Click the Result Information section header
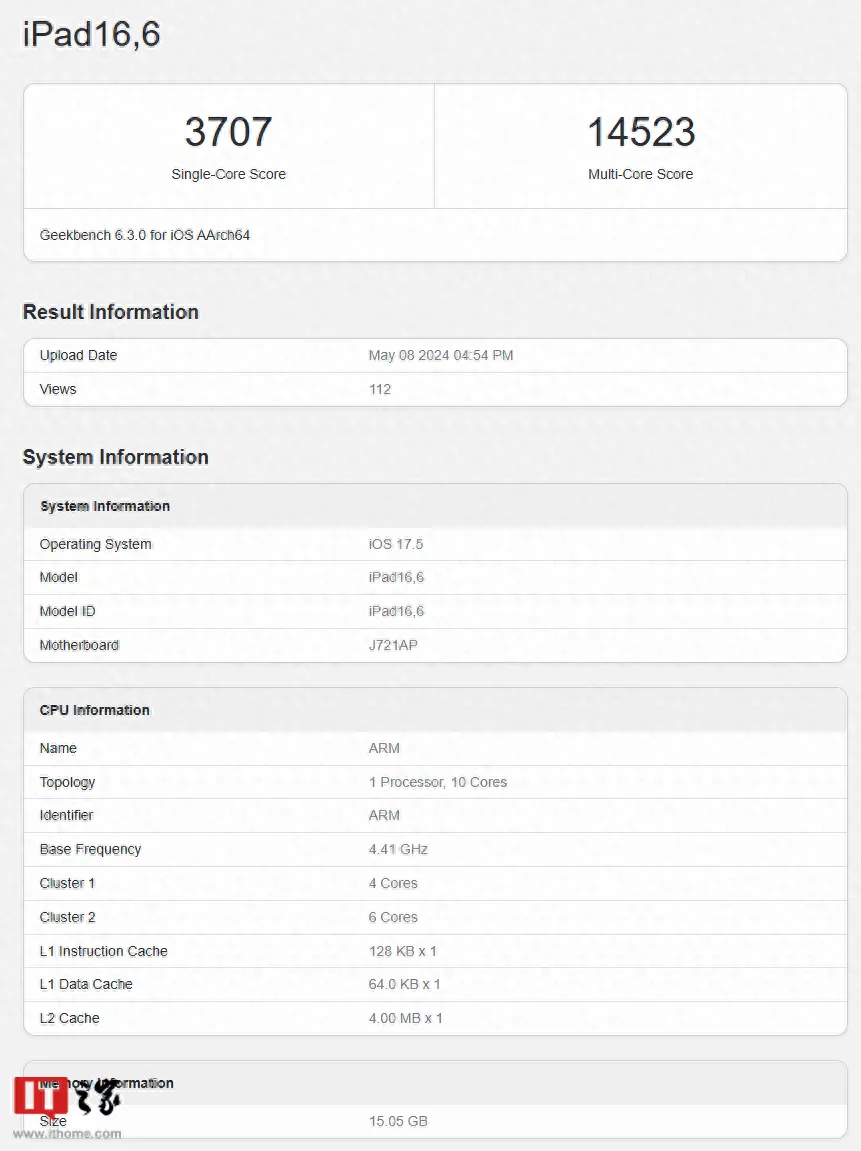861x1151 pixels. click(x=110, y=311)
